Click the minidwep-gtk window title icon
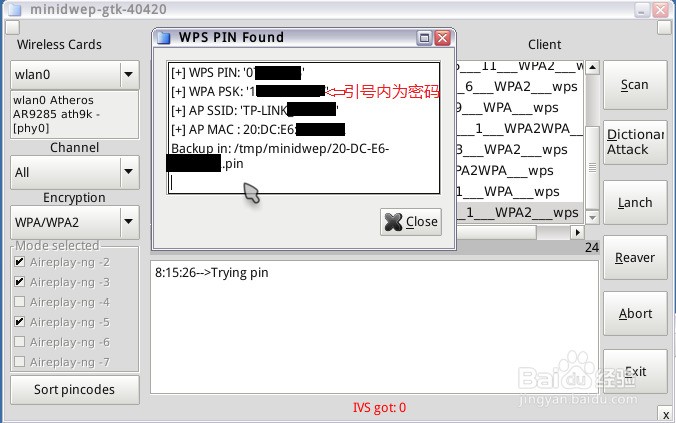 coord(15,9)
